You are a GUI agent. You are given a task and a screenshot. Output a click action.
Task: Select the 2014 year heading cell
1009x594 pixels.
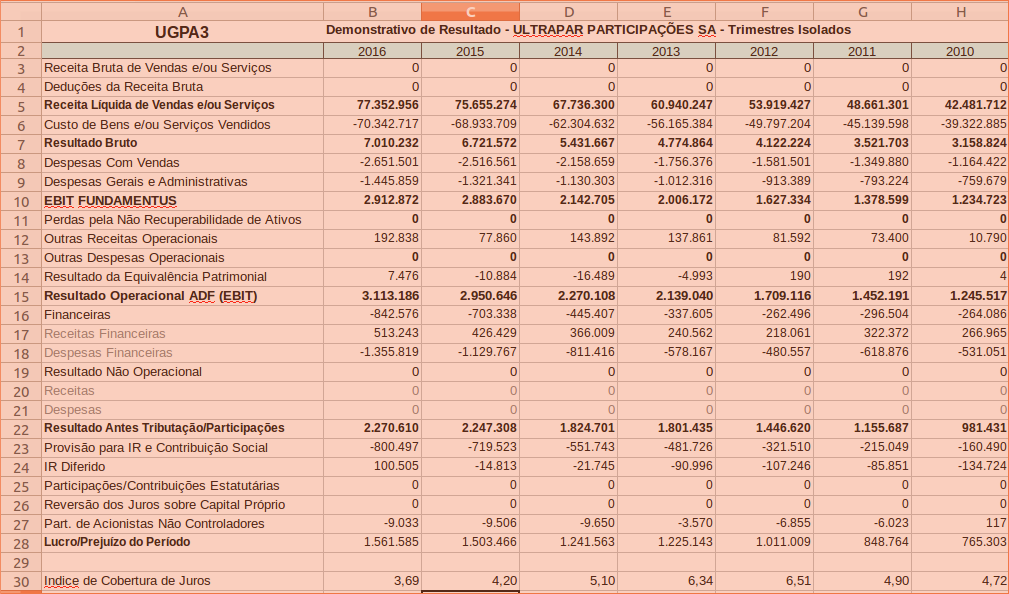tap(568, 51)
